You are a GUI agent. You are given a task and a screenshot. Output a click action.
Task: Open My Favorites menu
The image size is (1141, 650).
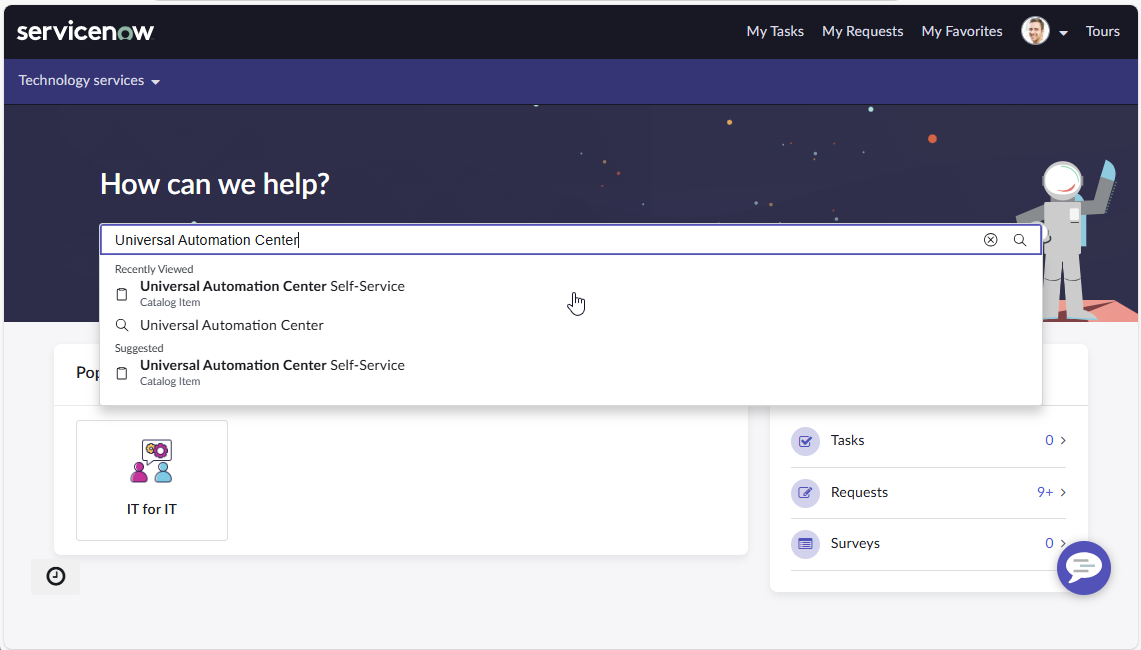point(962,31)
